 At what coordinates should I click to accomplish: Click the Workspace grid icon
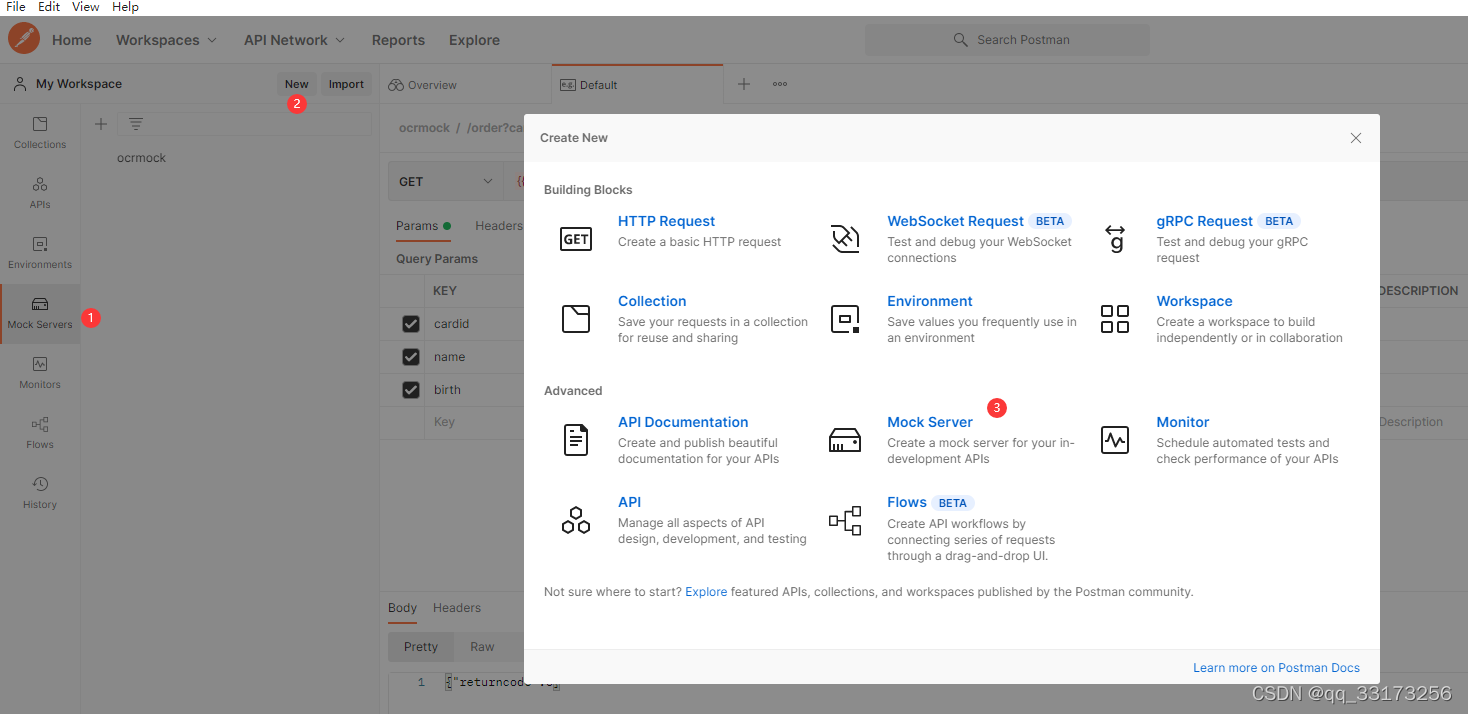coord(1115,319)
